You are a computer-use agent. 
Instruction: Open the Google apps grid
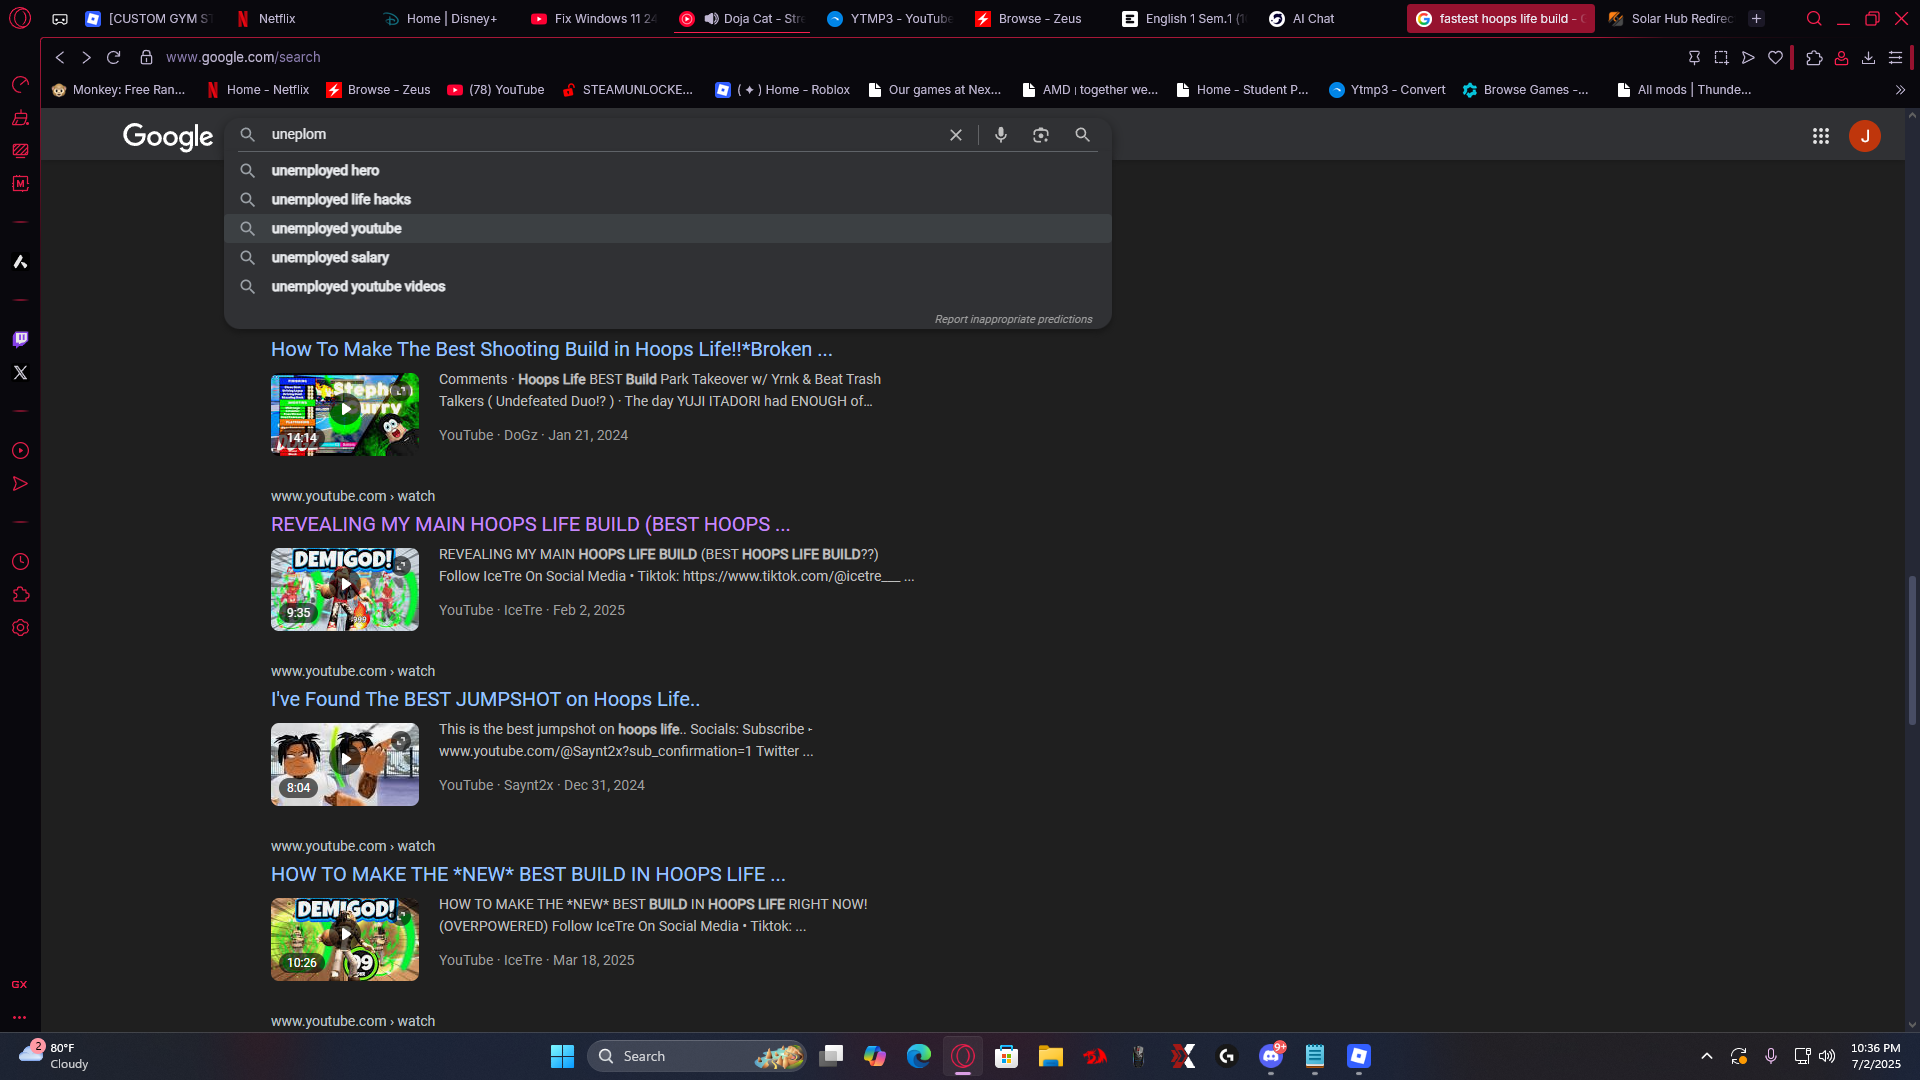click(1821, 136)
